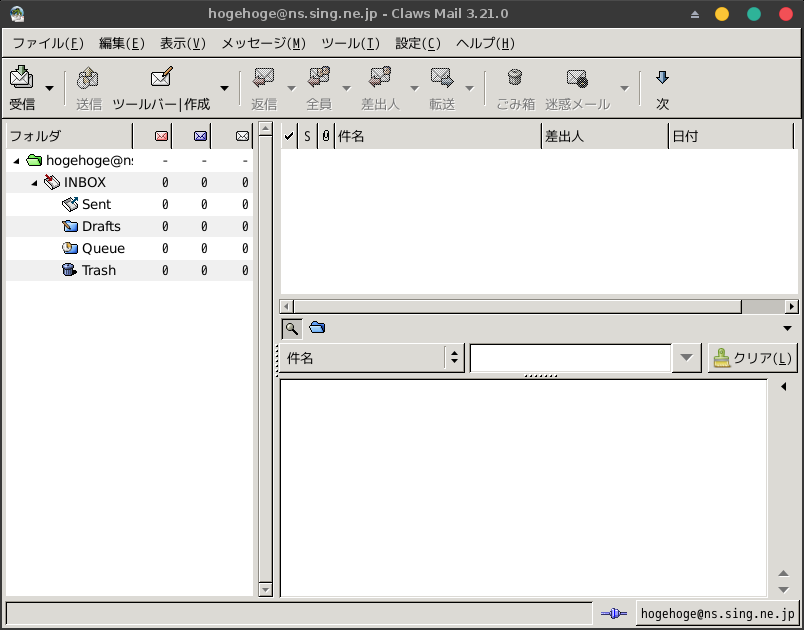Viewport: 804px width, 630px height.
Task: Select the Drafts folder
Action: point(100,227)
